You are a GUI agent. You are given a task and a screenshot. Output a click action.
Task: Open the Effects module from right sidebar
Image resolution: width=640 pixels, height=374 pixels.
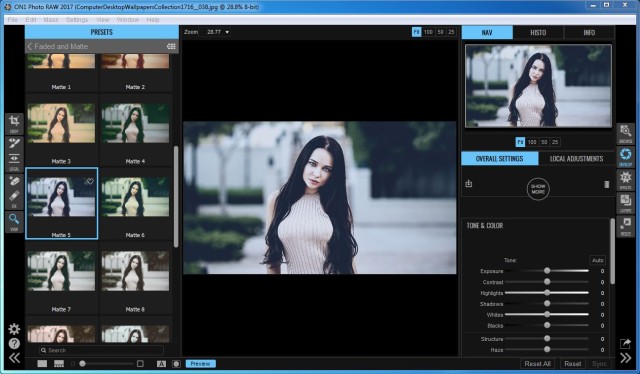point(626,180)
